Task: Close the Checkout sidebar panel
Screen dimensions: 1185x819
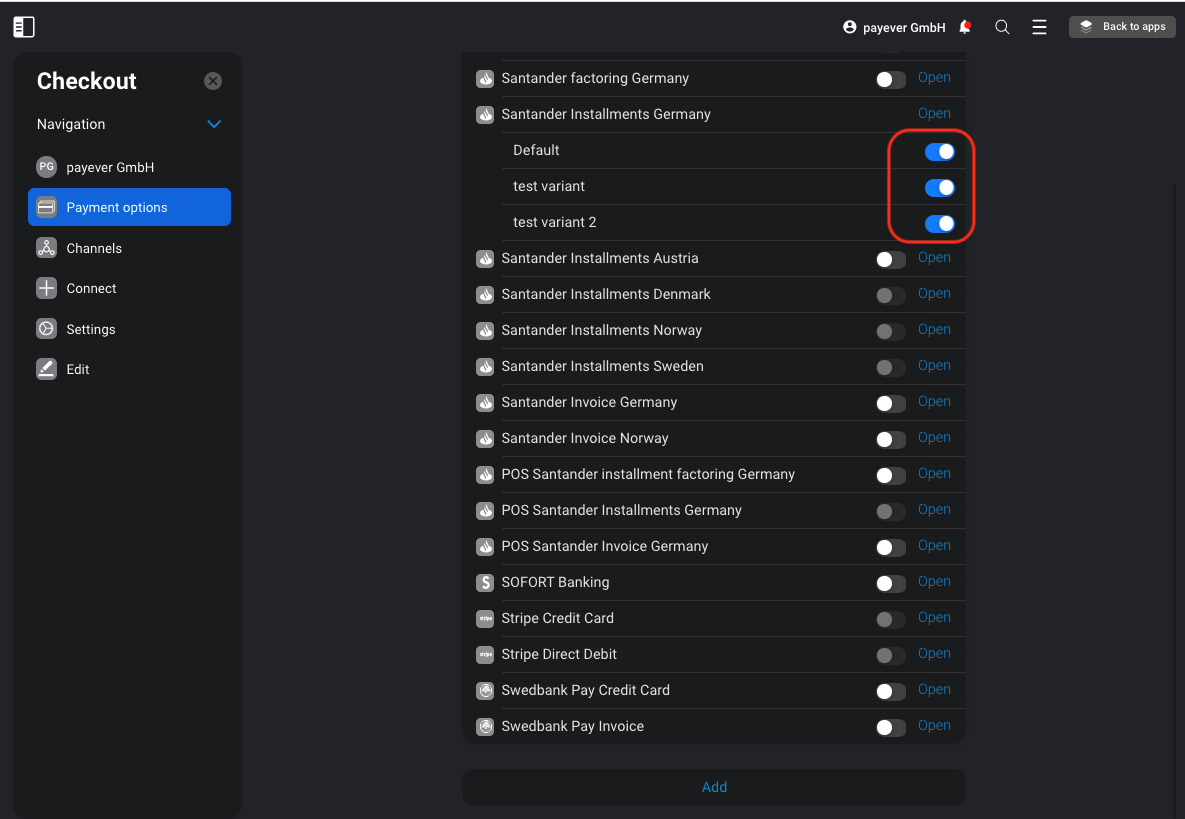Action: (213, 81)
